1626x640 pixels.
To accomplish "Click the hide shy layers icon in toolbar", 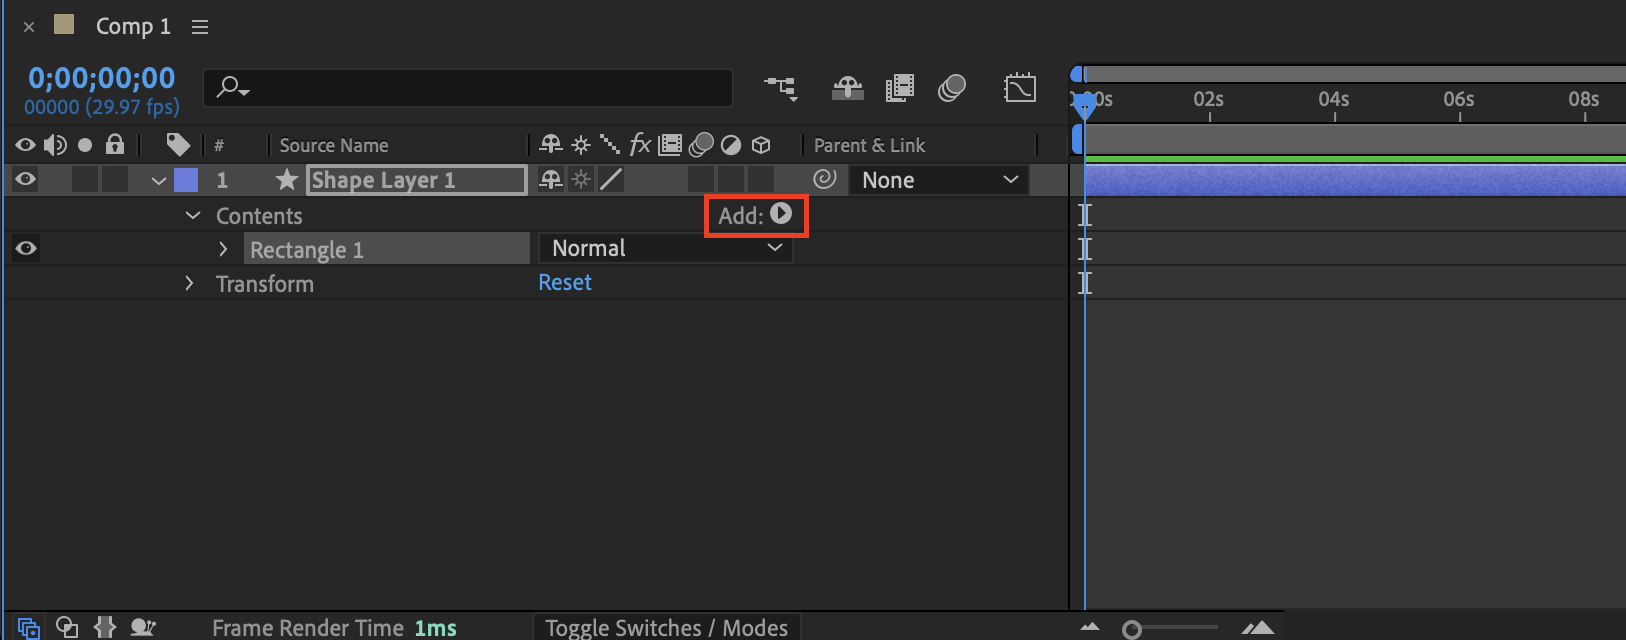I will [848, 88].
